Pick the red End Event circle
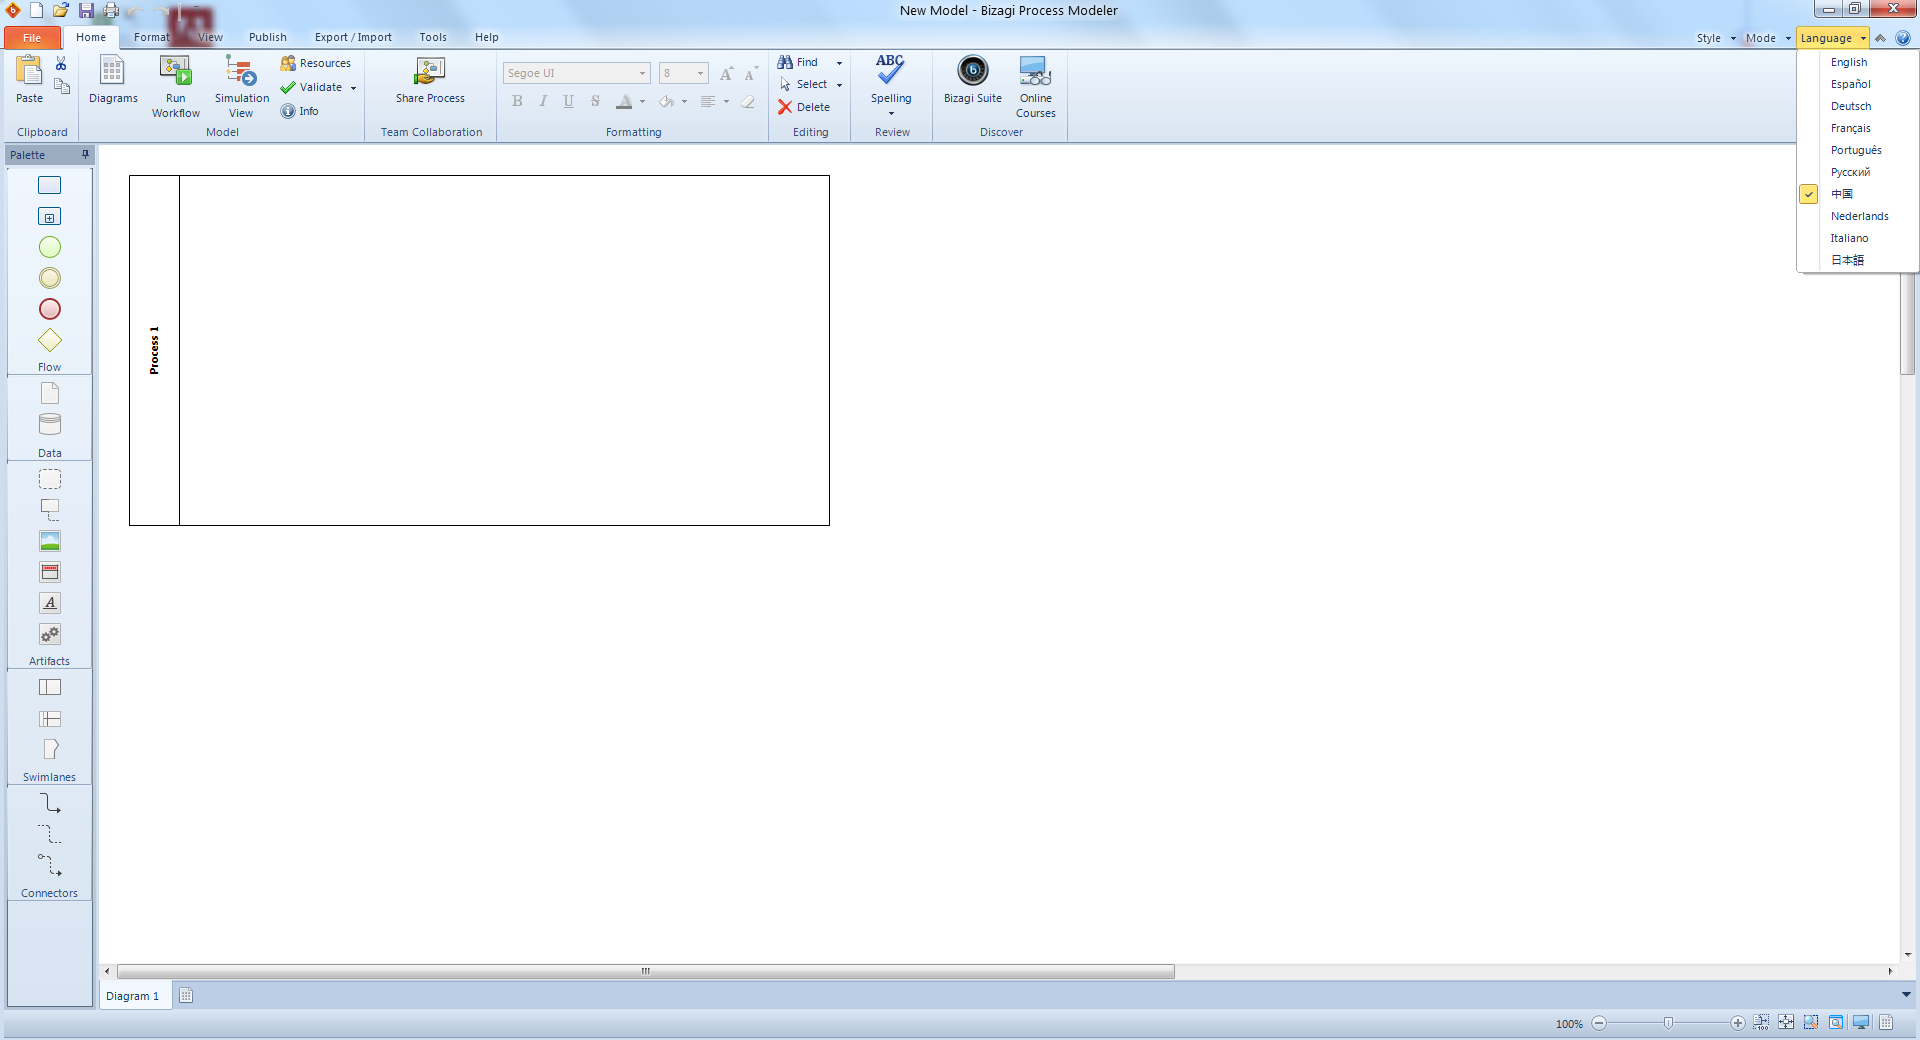The height and width of the screenshot is (1040, 1920). (x=49, y=309)
